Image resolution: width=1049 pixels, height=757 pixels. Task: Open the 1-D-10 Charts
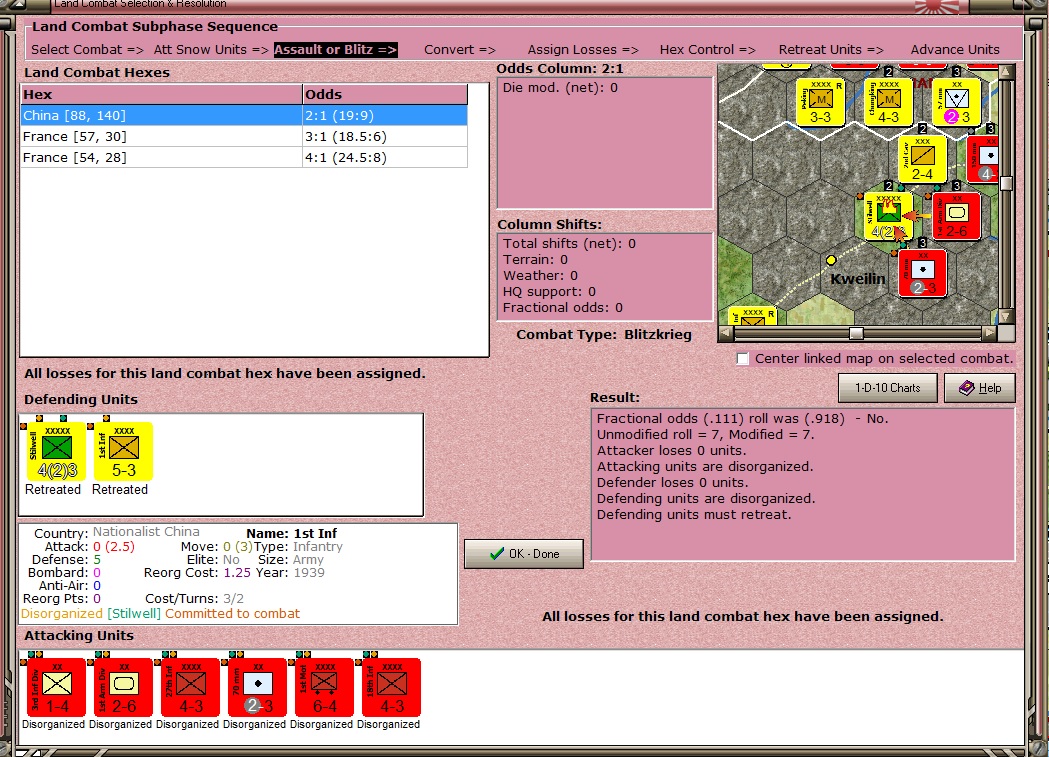[x=887, y=388]
